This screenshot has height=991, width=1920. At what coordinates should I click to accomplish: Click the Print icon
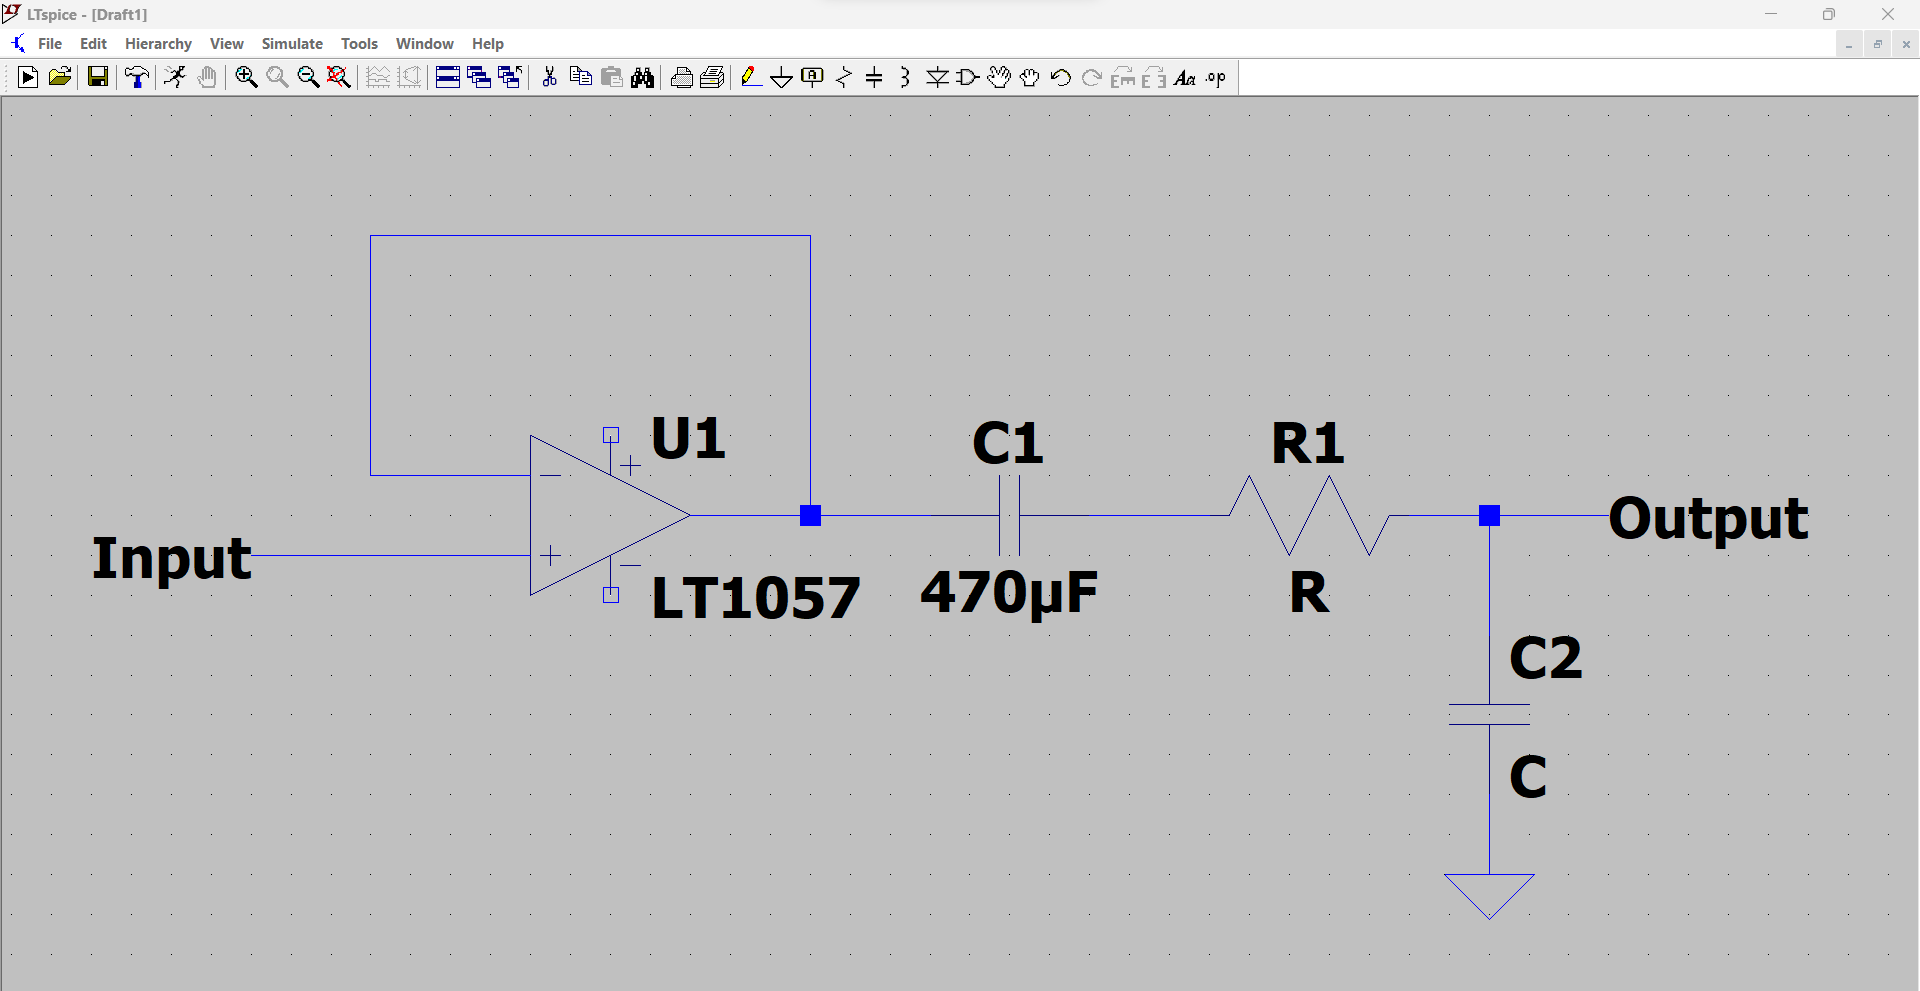[682, 77]
